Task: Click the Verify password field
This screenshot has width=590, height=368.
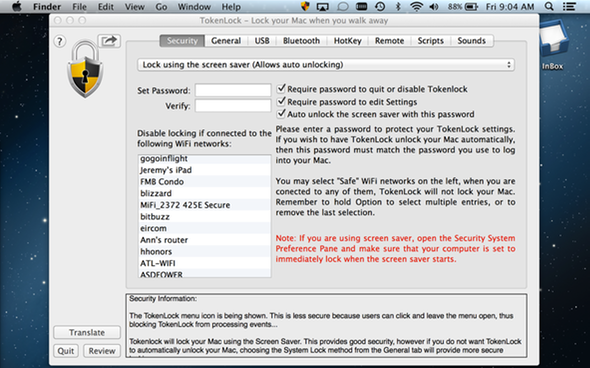Action: [x=233, y=106]
